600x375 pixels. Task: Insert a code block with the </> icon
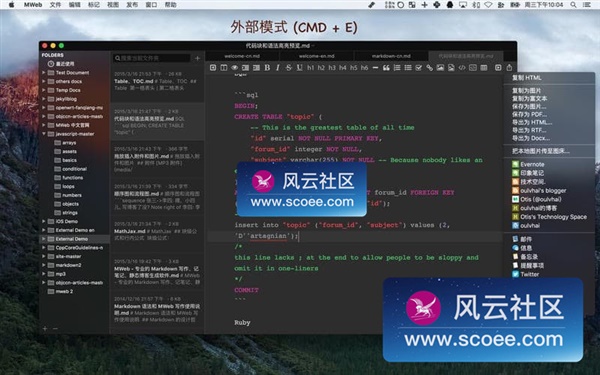pos(462,68)
